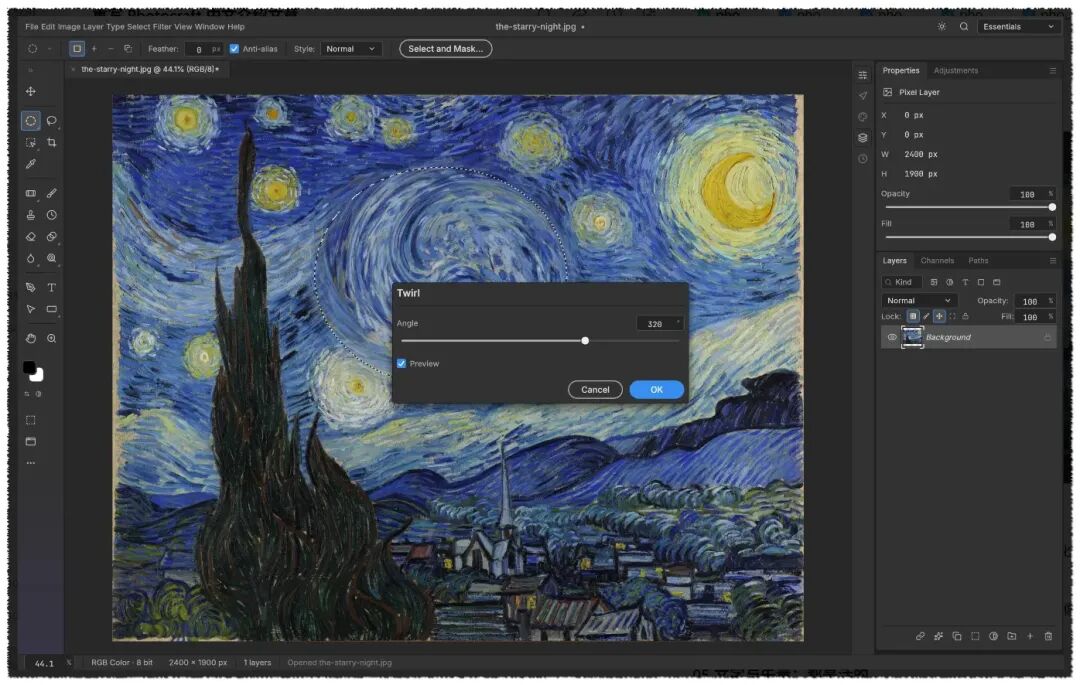
Task: Select the Hand tool
Action: pos(30,339)
